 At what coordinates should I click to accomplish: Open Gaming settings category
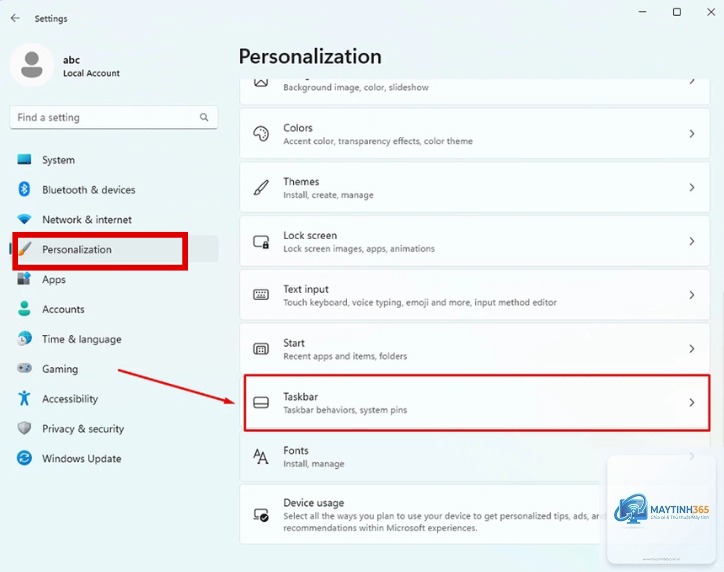pos(114,369)
